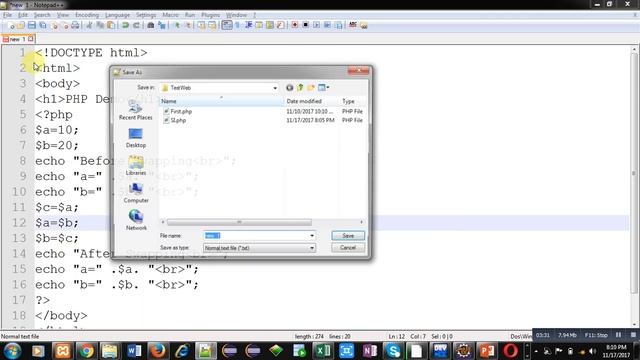Click the Paste toolbar icon

(x=111, y=25)
